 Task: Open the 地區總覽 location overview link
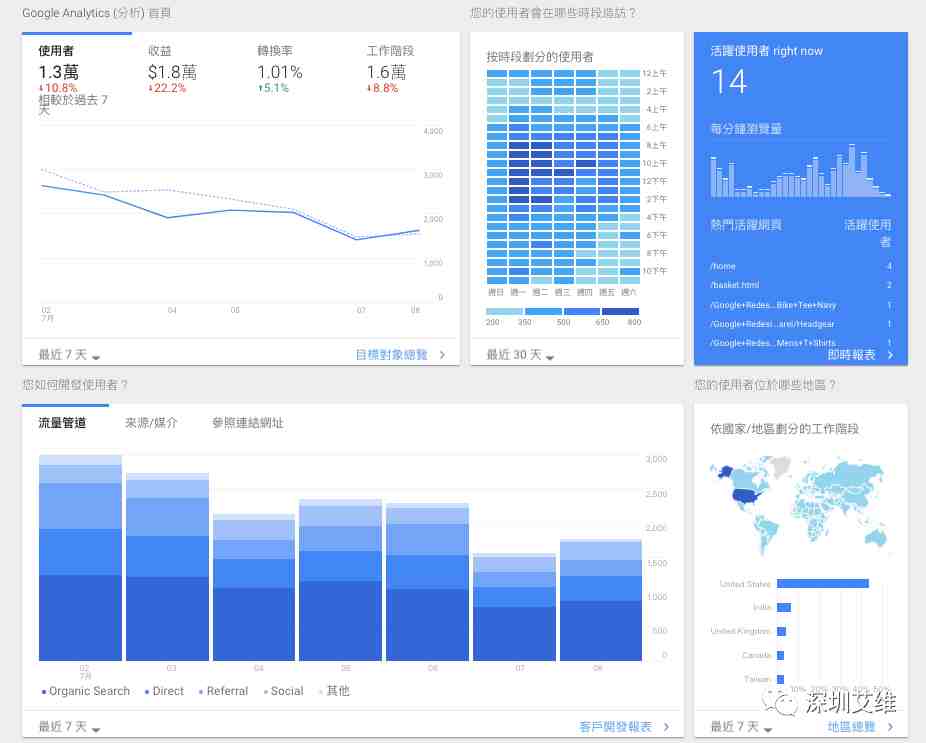(x=860, y=726)
